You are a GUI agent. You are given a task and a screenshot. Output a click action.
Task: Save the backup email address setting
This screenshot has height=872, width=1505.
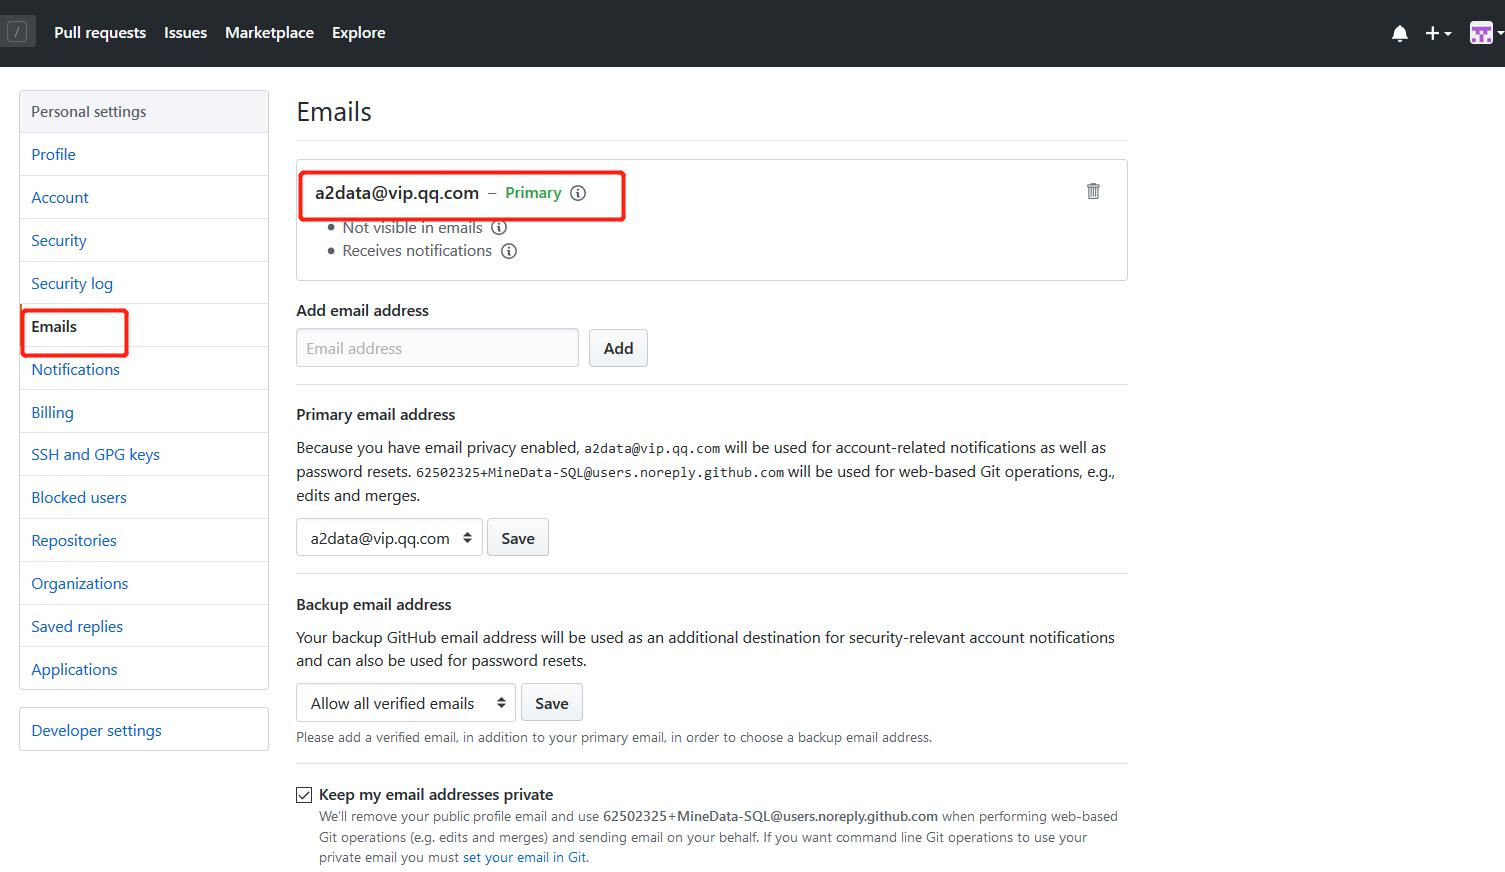[551, 703]
